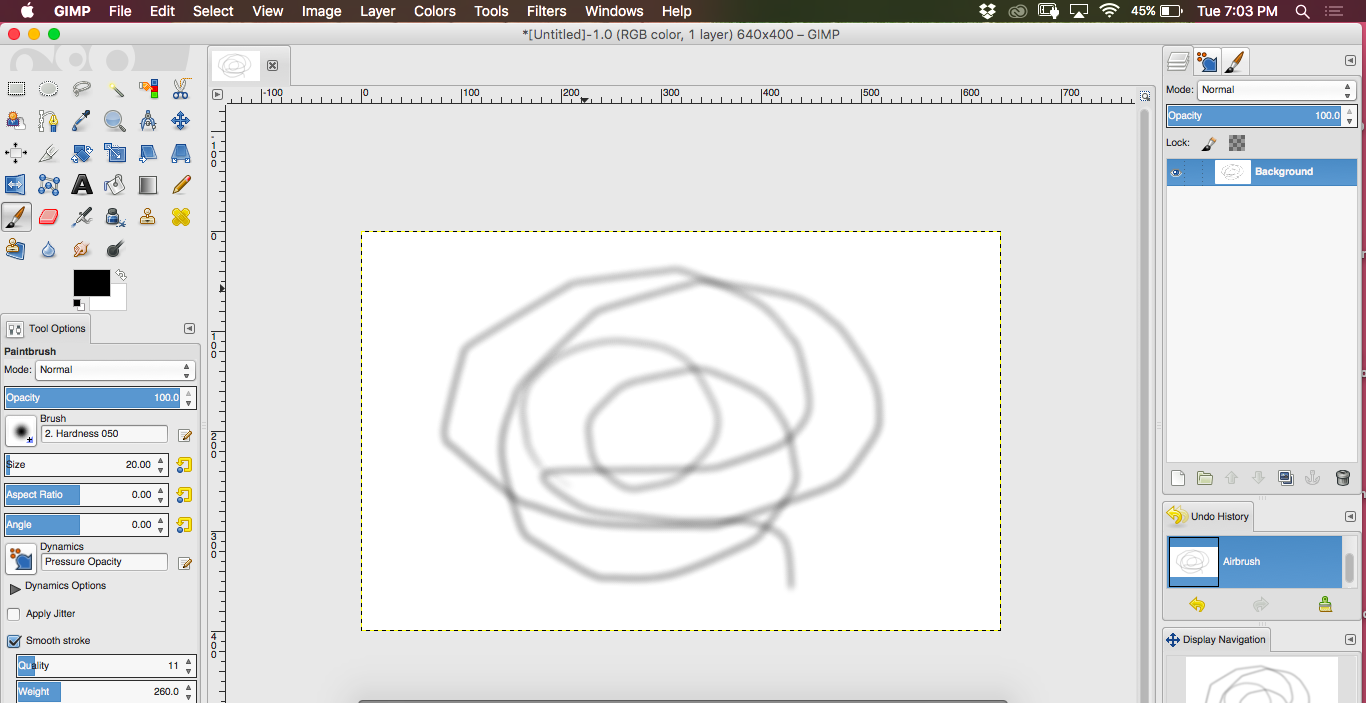1366x703 pixels.
Task: Toggle Lock pixels brush icon
Action: pyautogui.click(x=1208, y=143)
